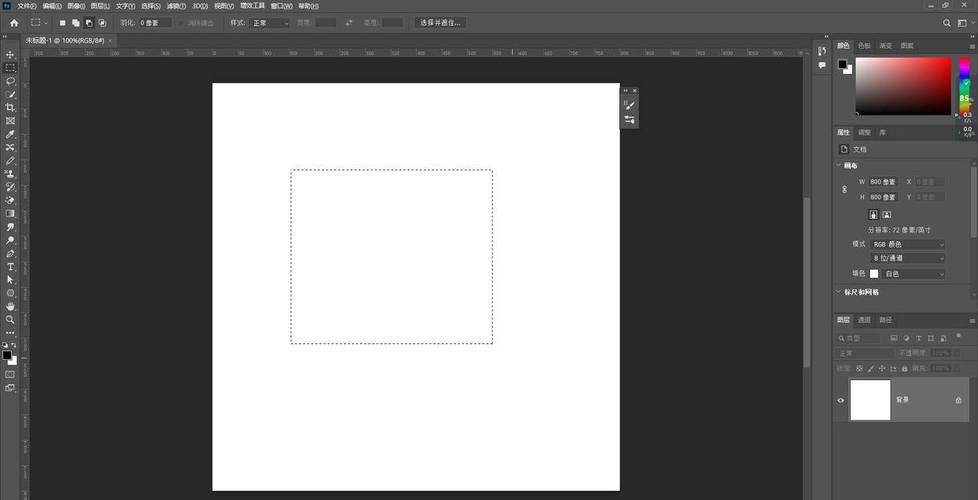The image size is (978, 500).
Task: Toggle the width-height link constraint icon
Action: [844, 189]
